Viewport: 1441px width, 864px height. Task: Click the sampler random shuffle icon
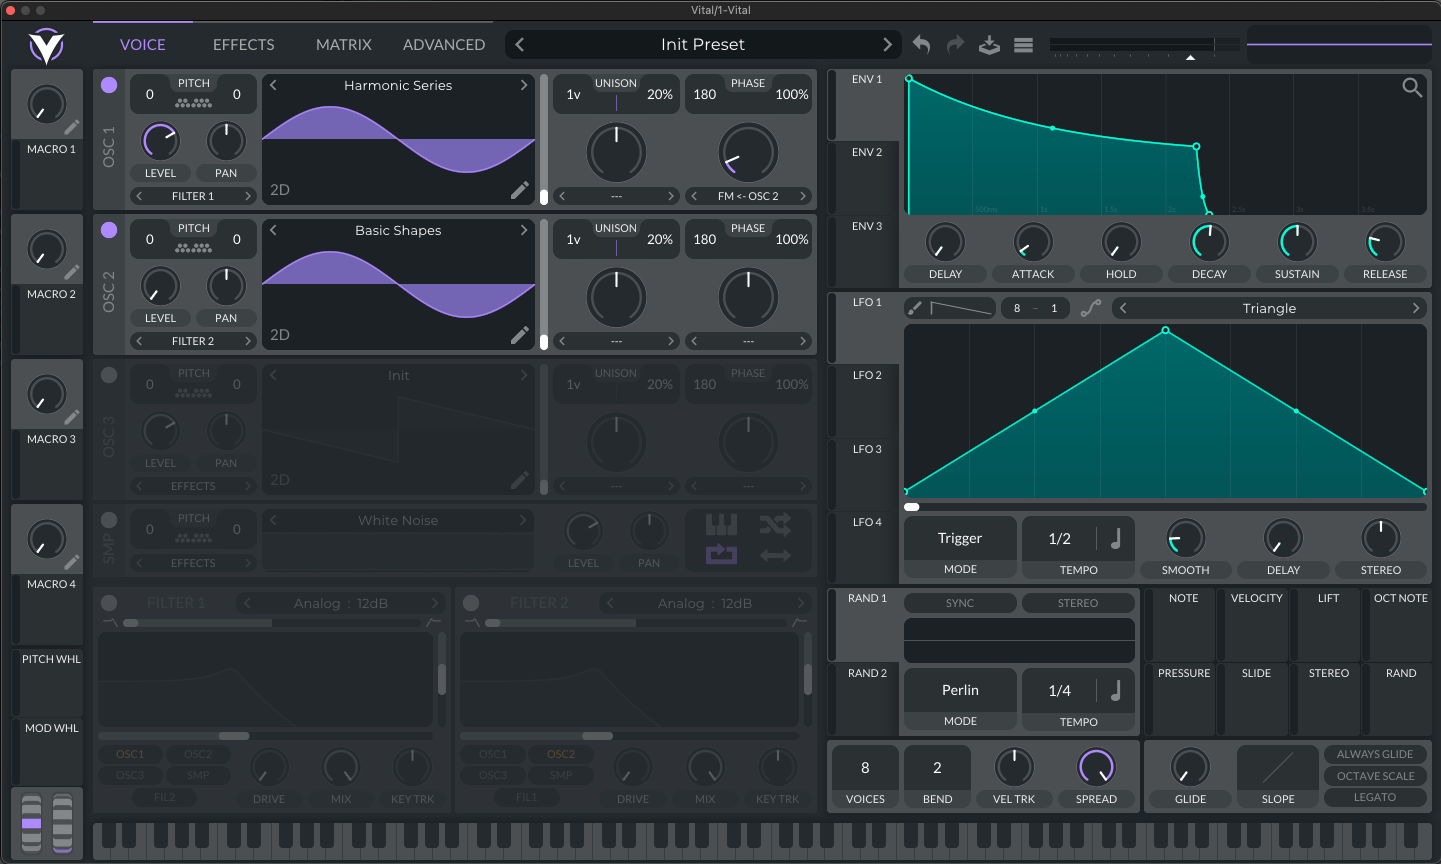click(x=775, y=524)
